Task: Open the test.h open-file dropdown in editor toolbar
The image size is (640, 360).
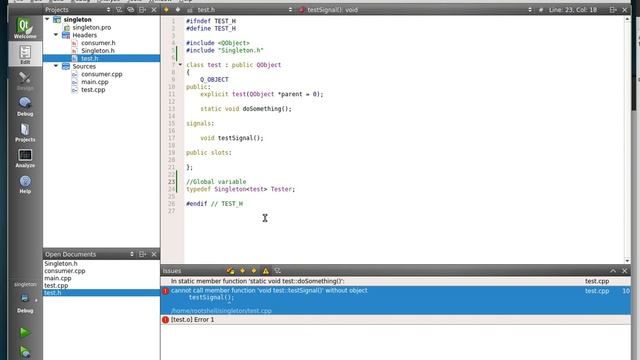Action: 240,9
